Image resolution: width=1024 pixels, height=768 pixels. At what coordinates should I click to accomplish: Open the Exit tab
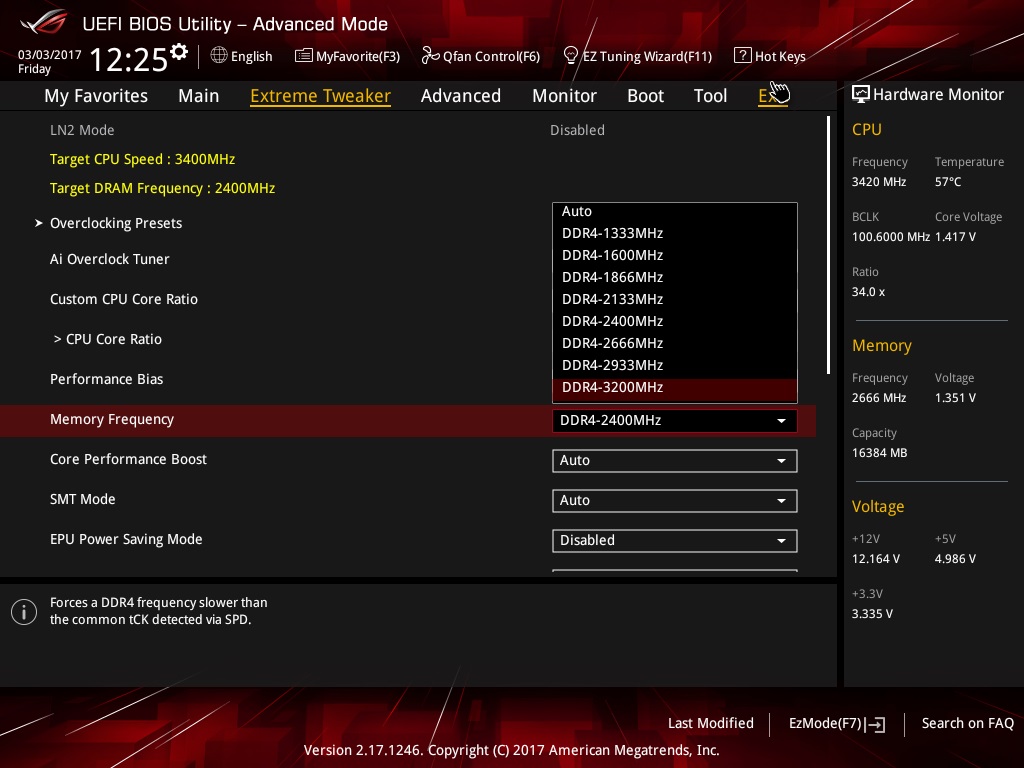click(x=773, y=96)
